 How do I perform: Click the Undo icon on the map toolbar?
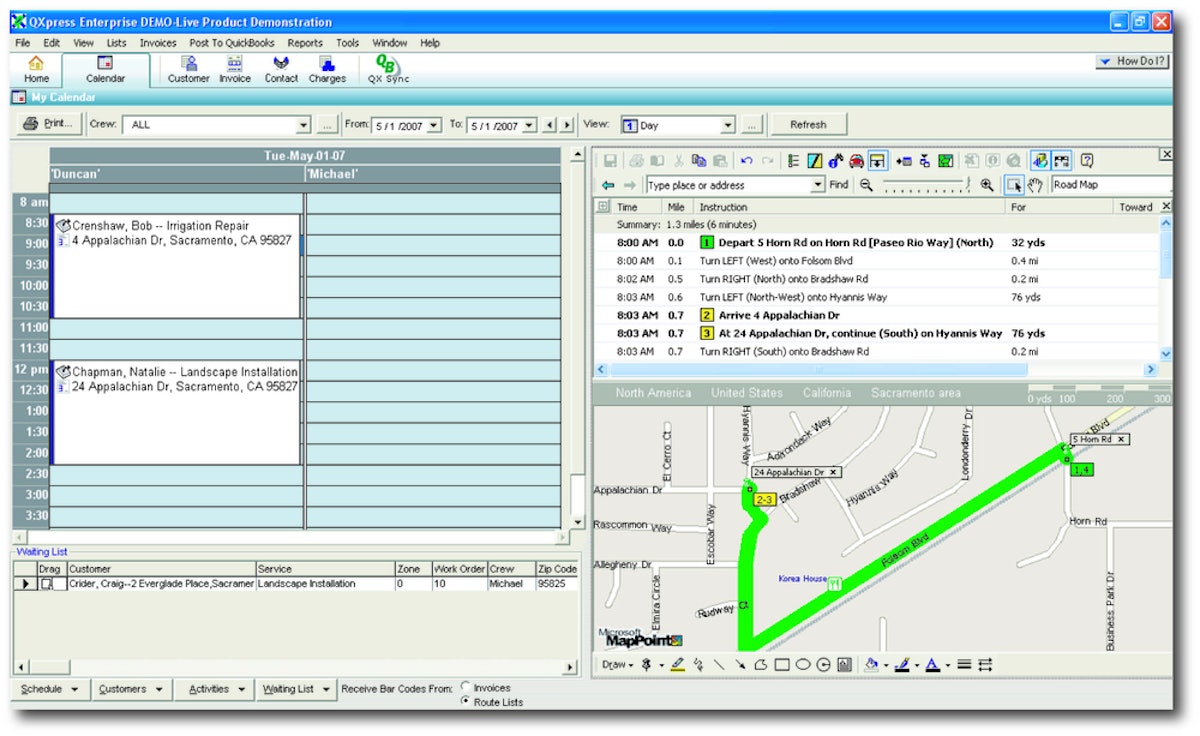coord(745,159)
